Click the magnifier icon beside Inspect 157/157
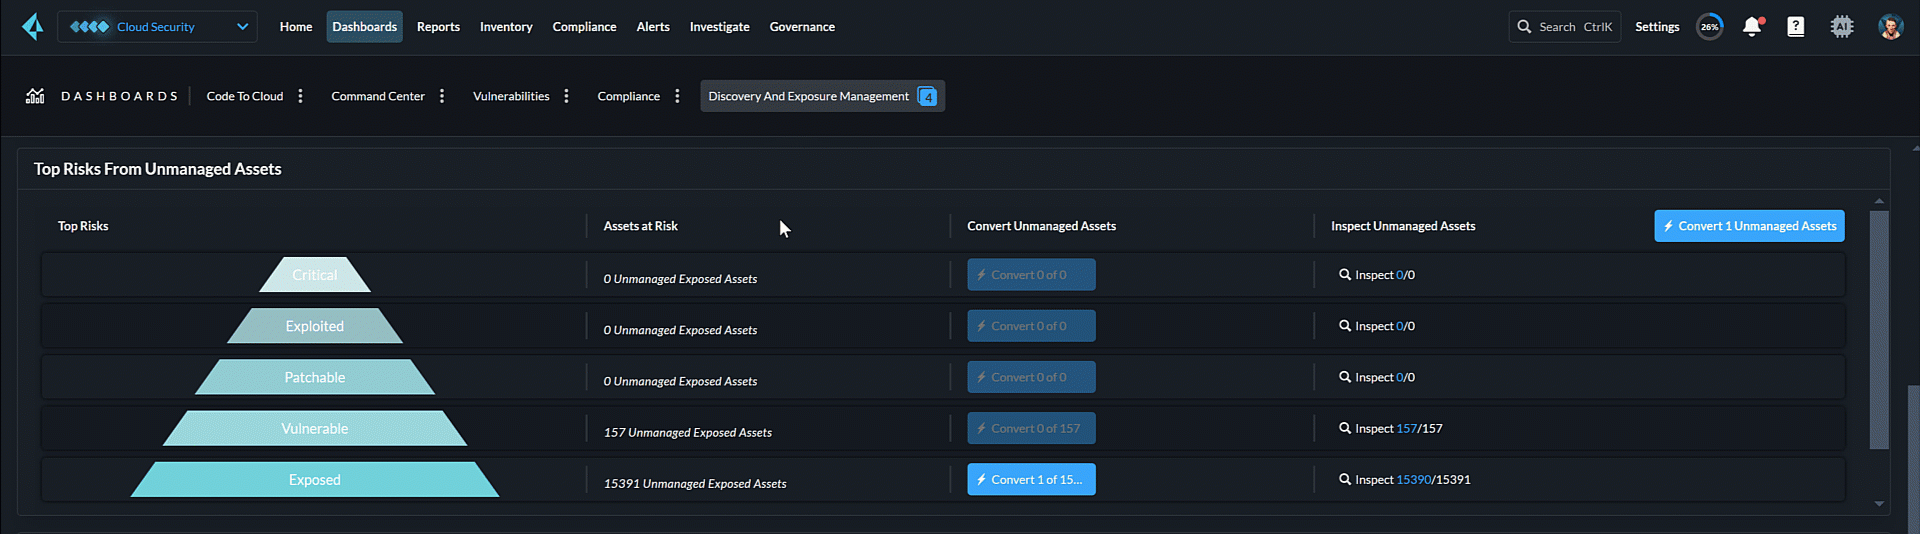 [x=1345, y=428]
